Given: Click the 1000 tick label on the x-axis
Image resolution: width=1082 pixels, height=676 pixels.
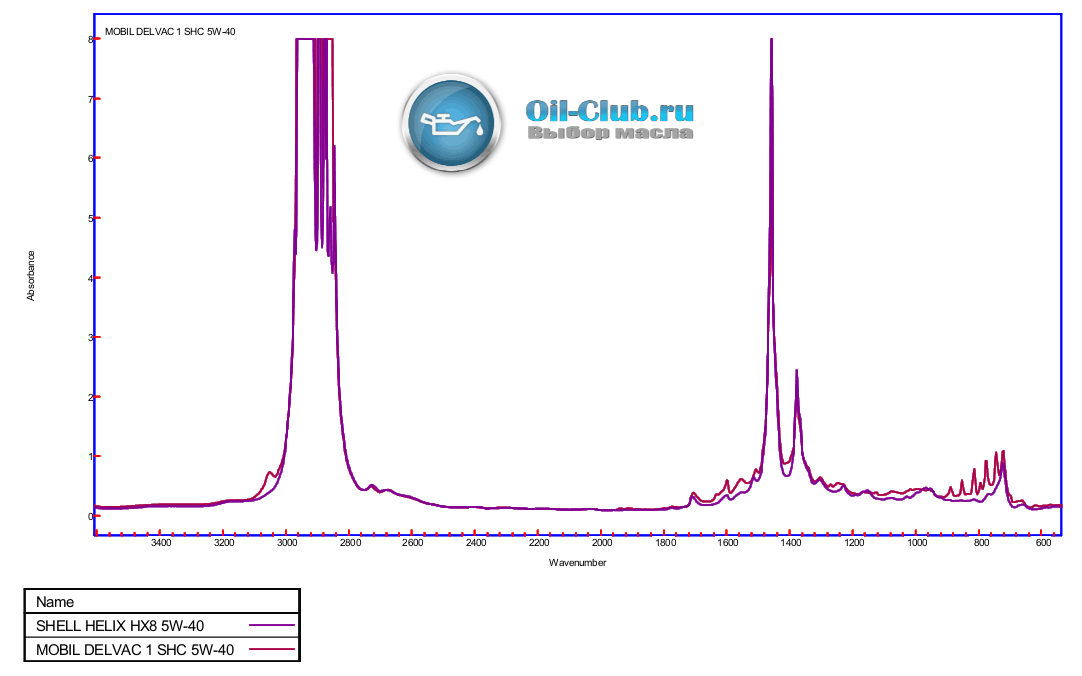Looking at the screenshot, I should point(917,543).
